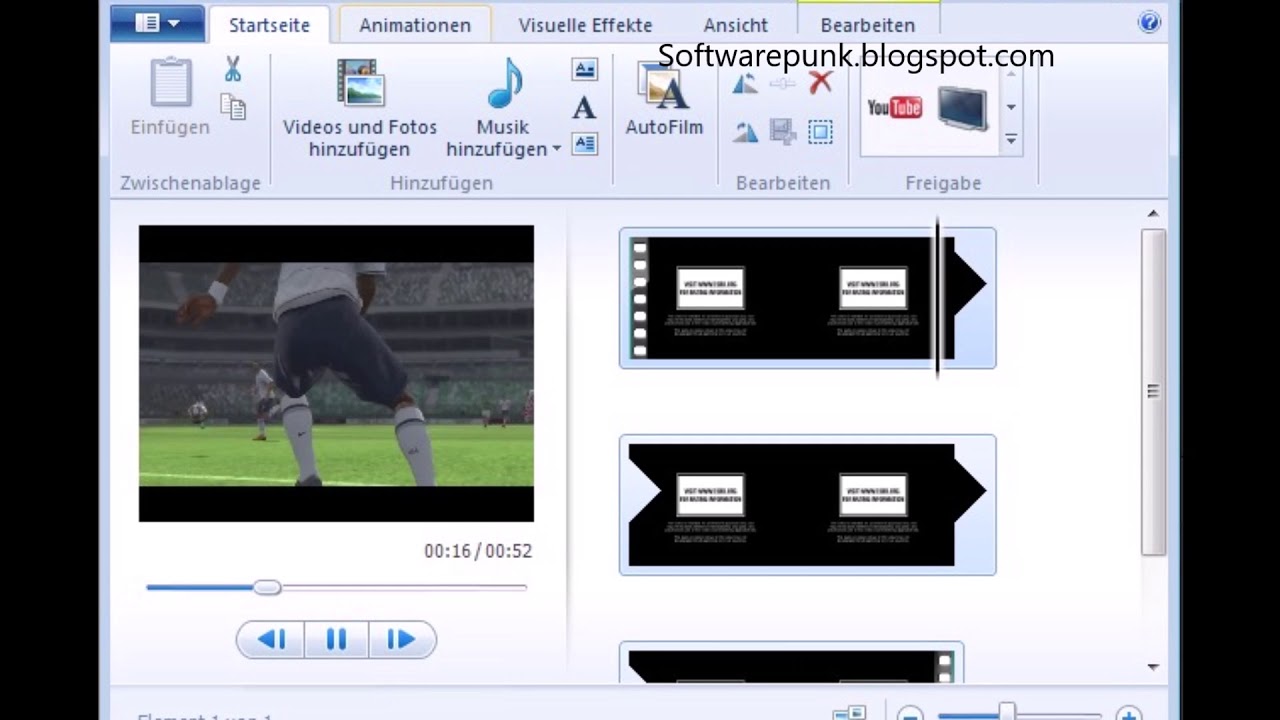Click the Einfügen clipboard paste button
This screenshot has height=720, width=1280.
click(x=170, y=97)
